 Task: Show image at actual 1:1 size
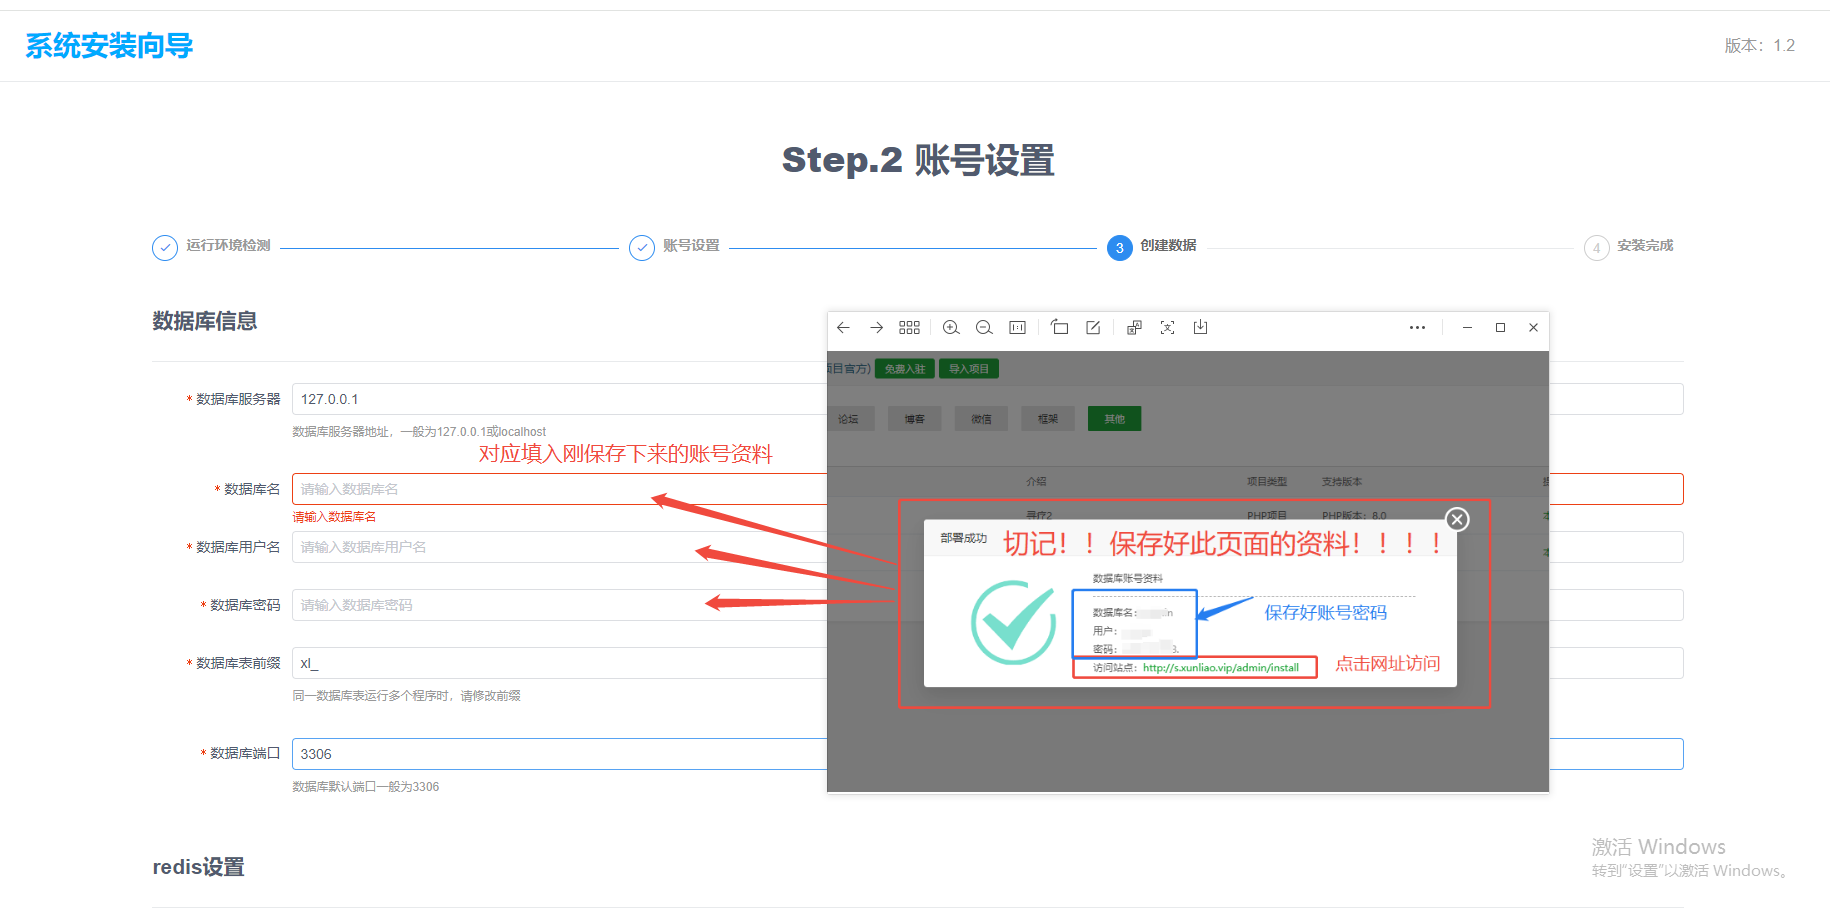pos(1017,328)
